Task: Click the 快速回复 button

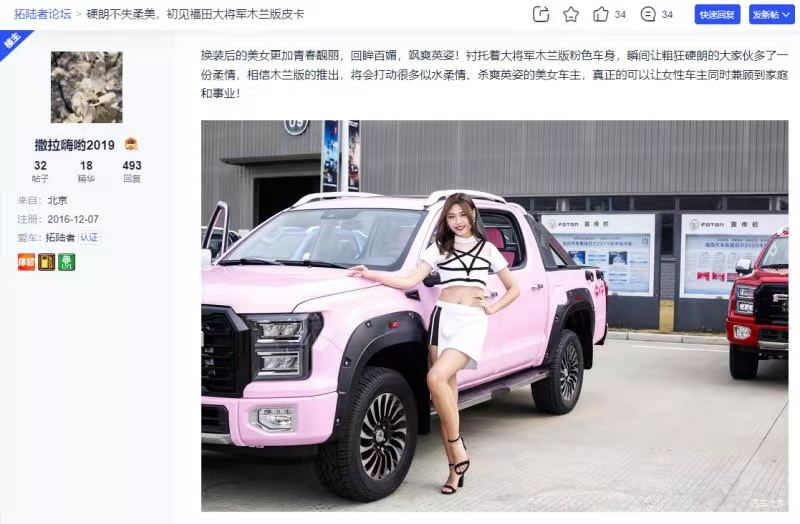Action: (x=717, y=15)
